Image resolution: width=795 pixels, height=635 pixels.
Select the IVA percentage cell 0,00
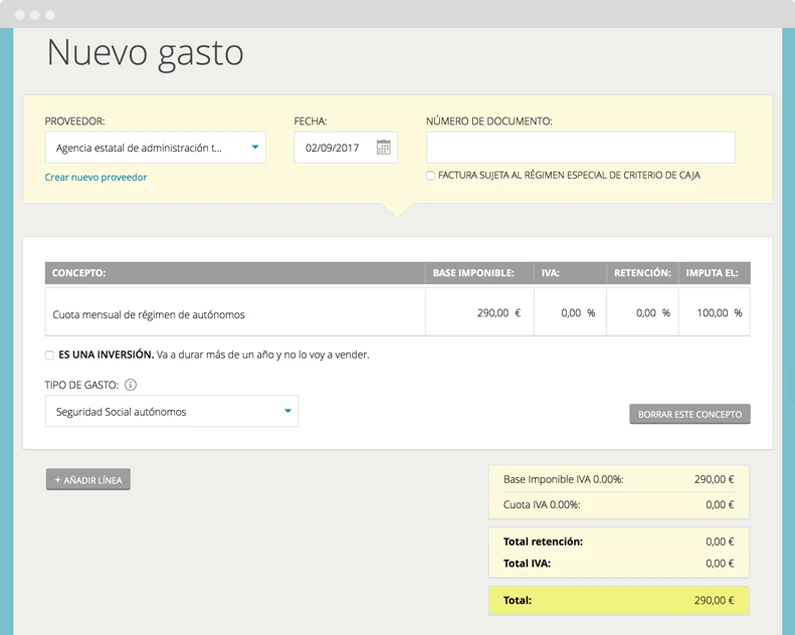pos(570,312)
